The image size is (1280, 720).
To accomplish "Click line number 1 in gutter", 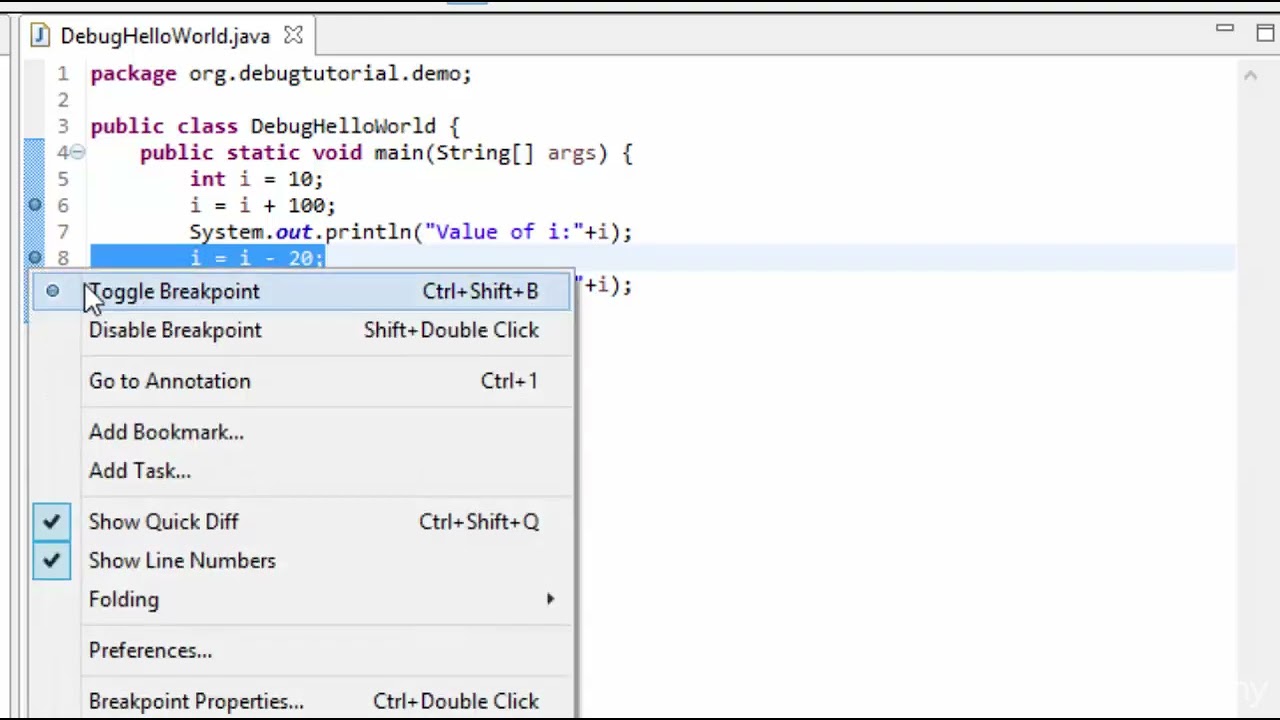I will point(63,74).
